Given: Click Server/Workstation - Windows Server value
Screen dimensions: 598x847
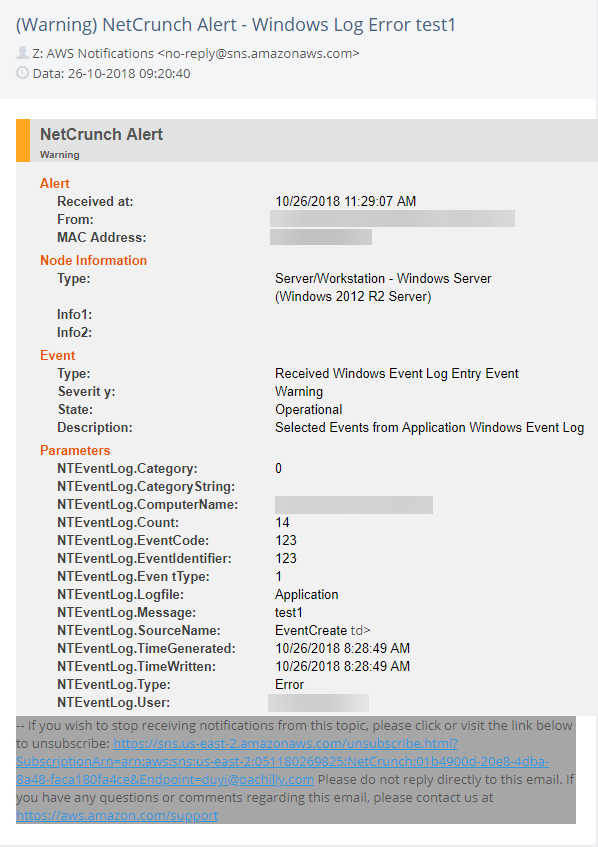Looking at the screenshot, I should click(383, 278).
